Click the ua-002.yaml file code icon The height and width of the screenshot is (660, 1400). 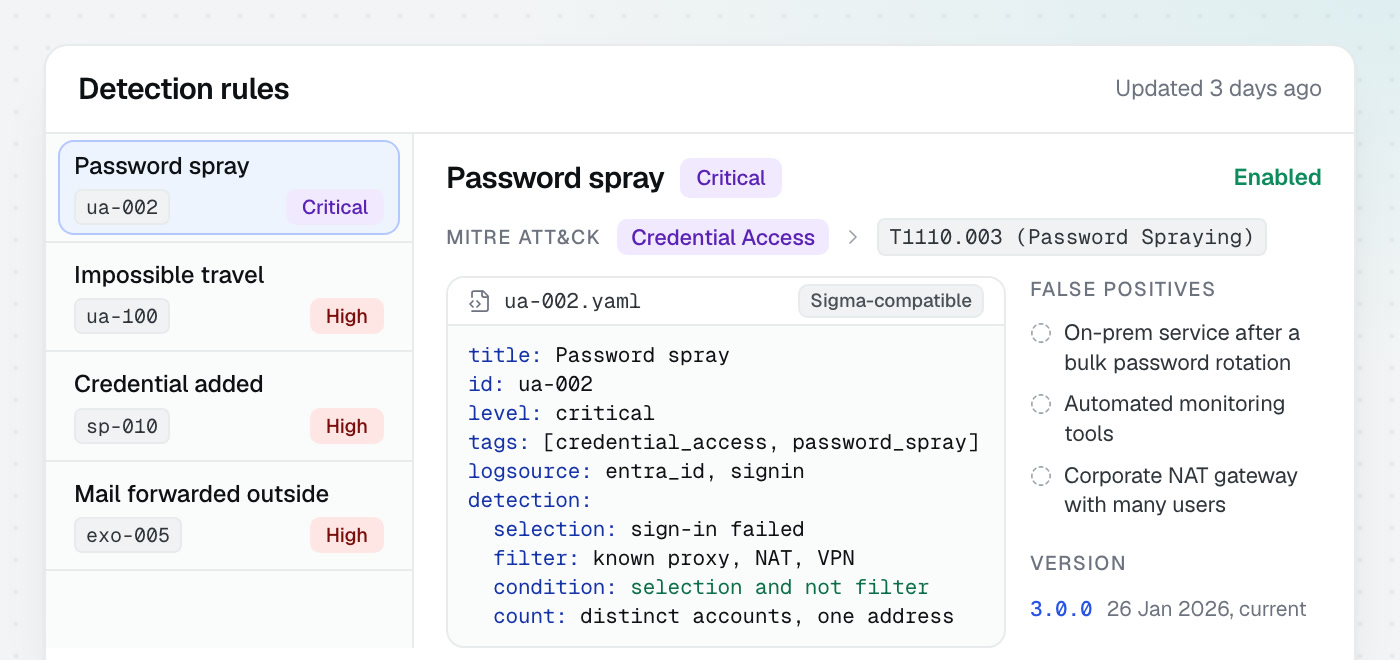pyautogui.click(x=479, y=301)
